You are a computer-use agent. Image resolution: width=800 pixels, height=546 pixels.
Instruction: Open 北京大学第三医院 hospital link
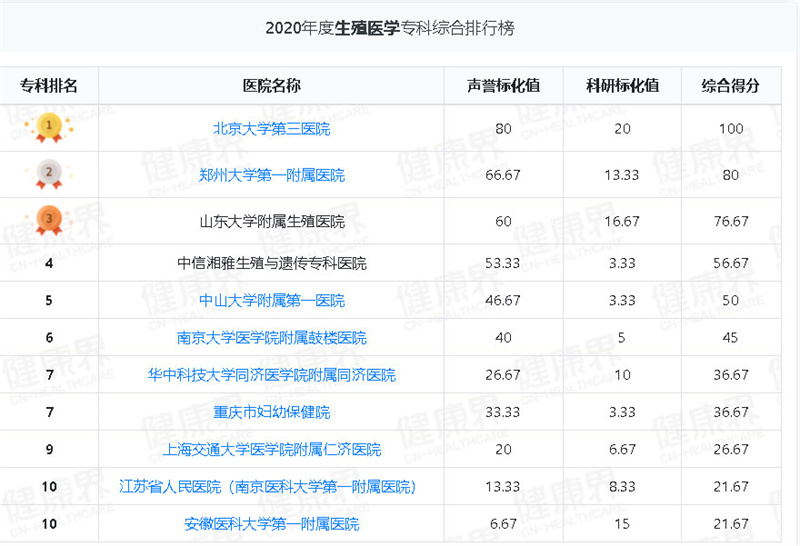tap(272, 128)
